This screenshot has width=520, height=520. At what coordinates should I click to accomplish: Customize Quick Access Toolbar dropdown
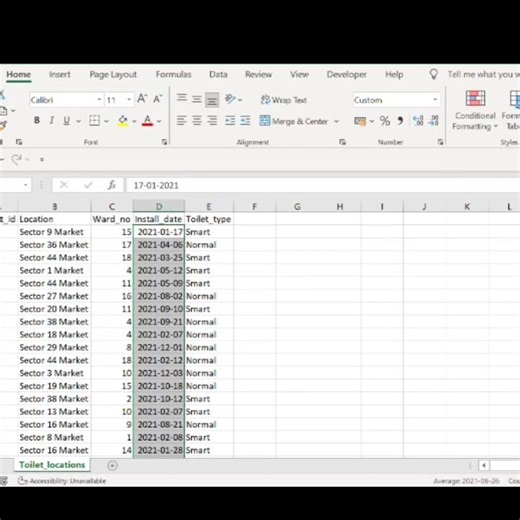point(42,159)
